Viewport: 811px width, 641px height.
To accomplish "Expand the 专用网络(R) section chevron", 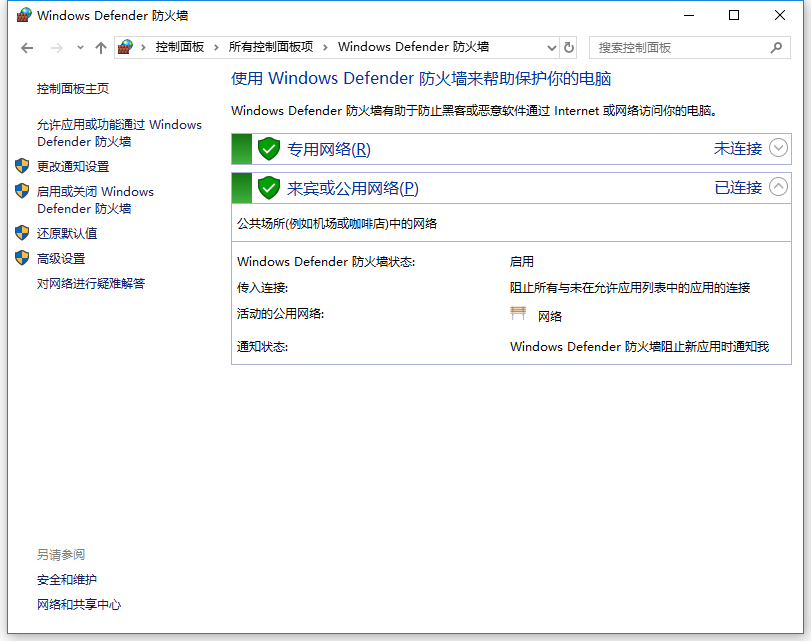I will click(778, 148).
